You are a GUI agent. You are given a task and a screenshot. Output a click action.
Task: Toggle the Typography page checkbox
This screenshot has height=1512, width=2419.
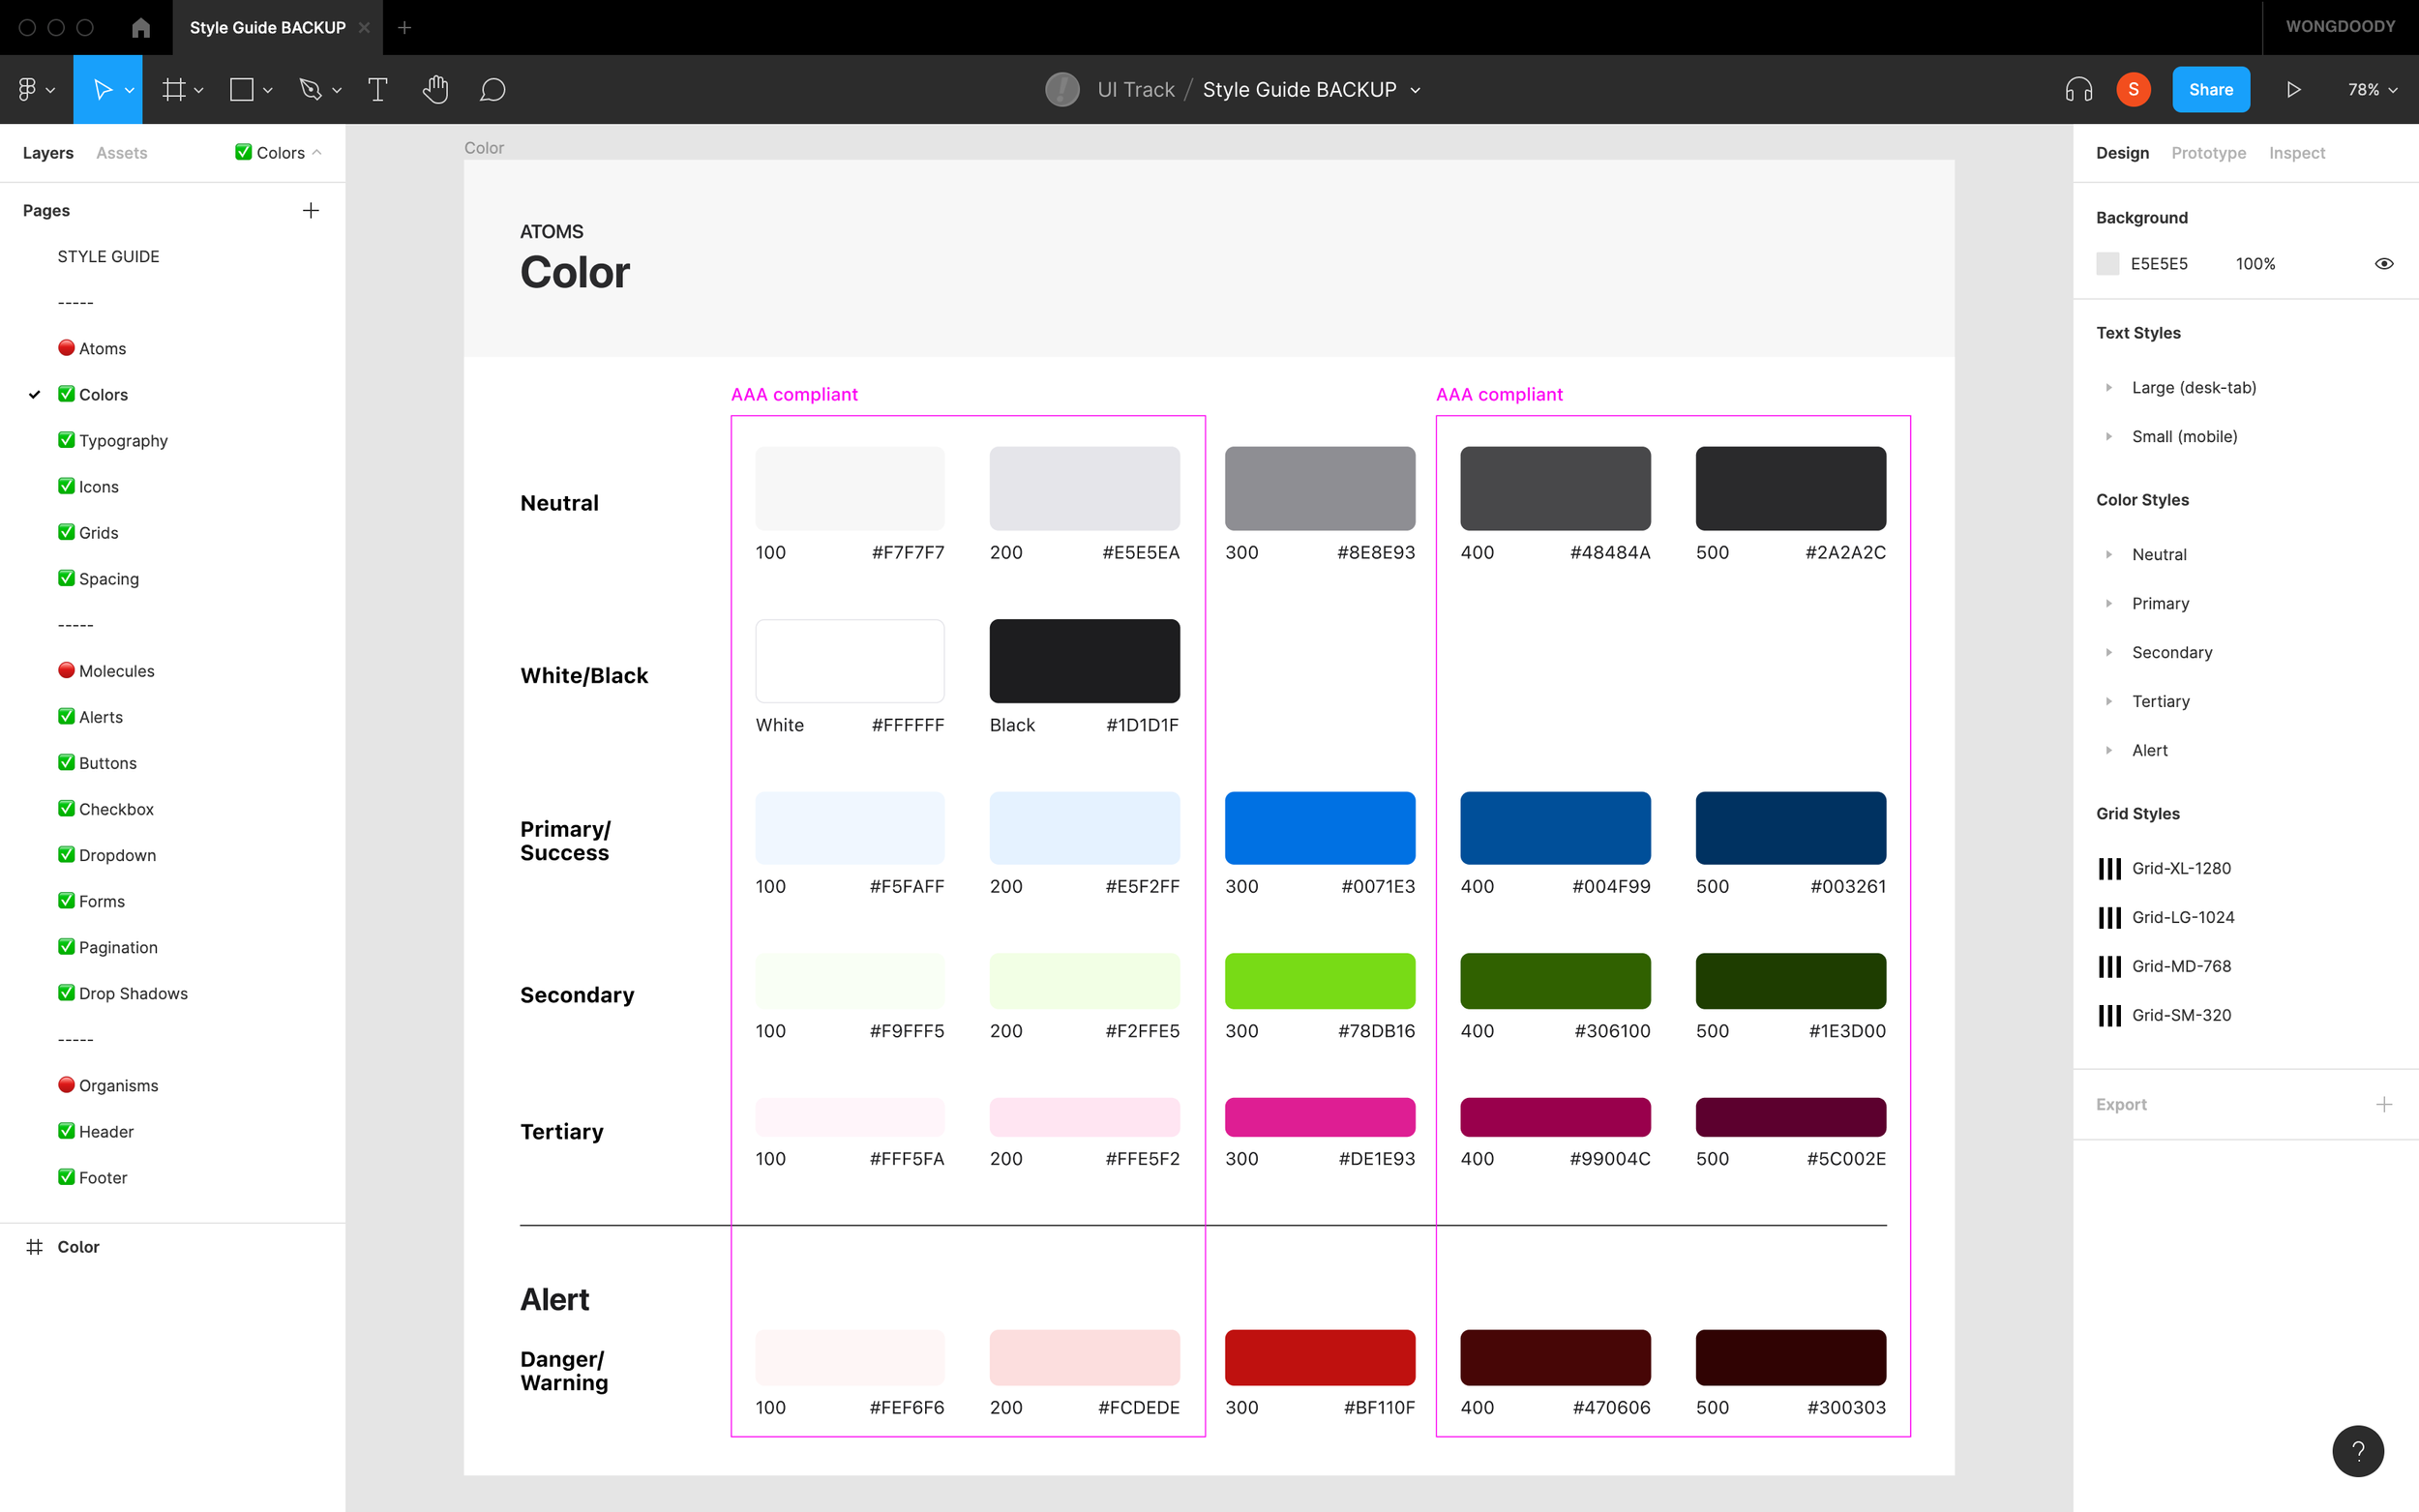(x=65, y=440)
